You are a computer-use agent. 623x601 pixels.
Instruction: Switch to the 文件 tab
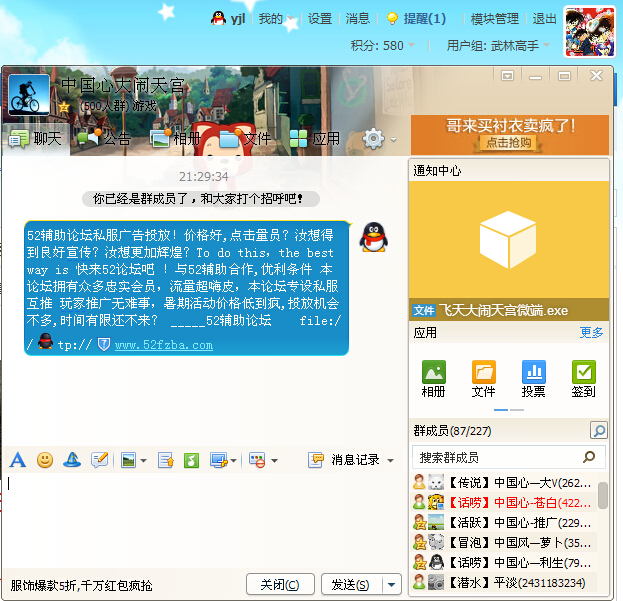245,139
